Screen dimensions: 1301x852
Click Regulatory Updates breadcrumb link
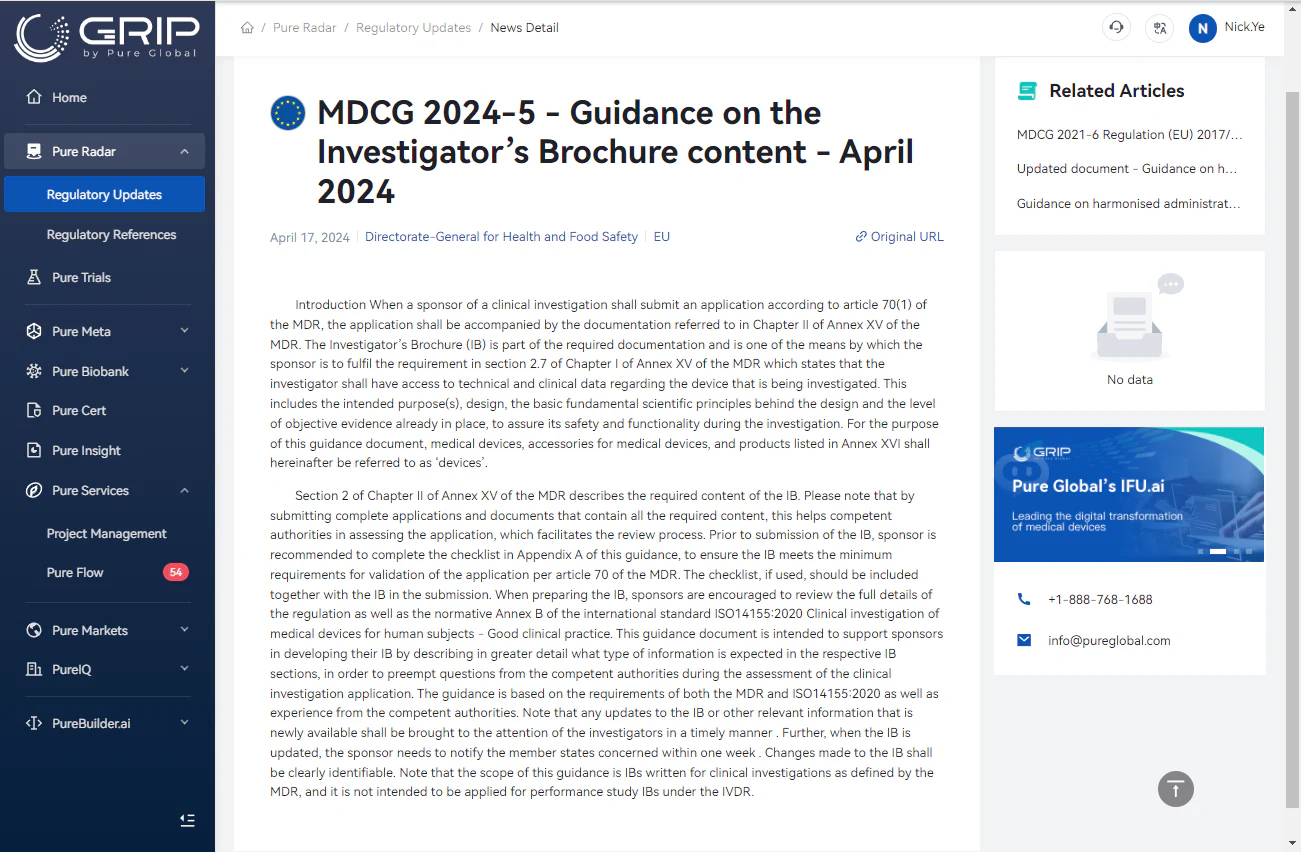[413, 28]
